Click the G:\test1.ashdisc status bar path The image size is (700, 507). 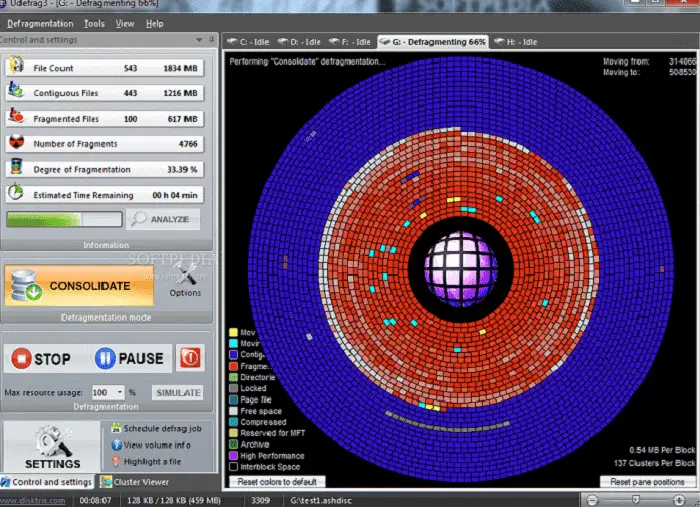click(x=321, y=501)
